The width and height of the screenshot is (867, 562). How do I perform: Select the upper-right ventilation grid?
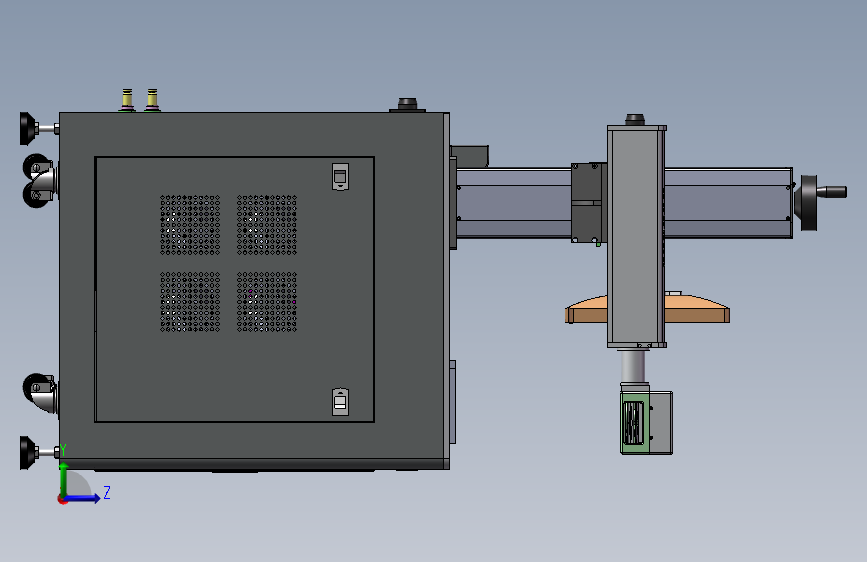(267, 225)
